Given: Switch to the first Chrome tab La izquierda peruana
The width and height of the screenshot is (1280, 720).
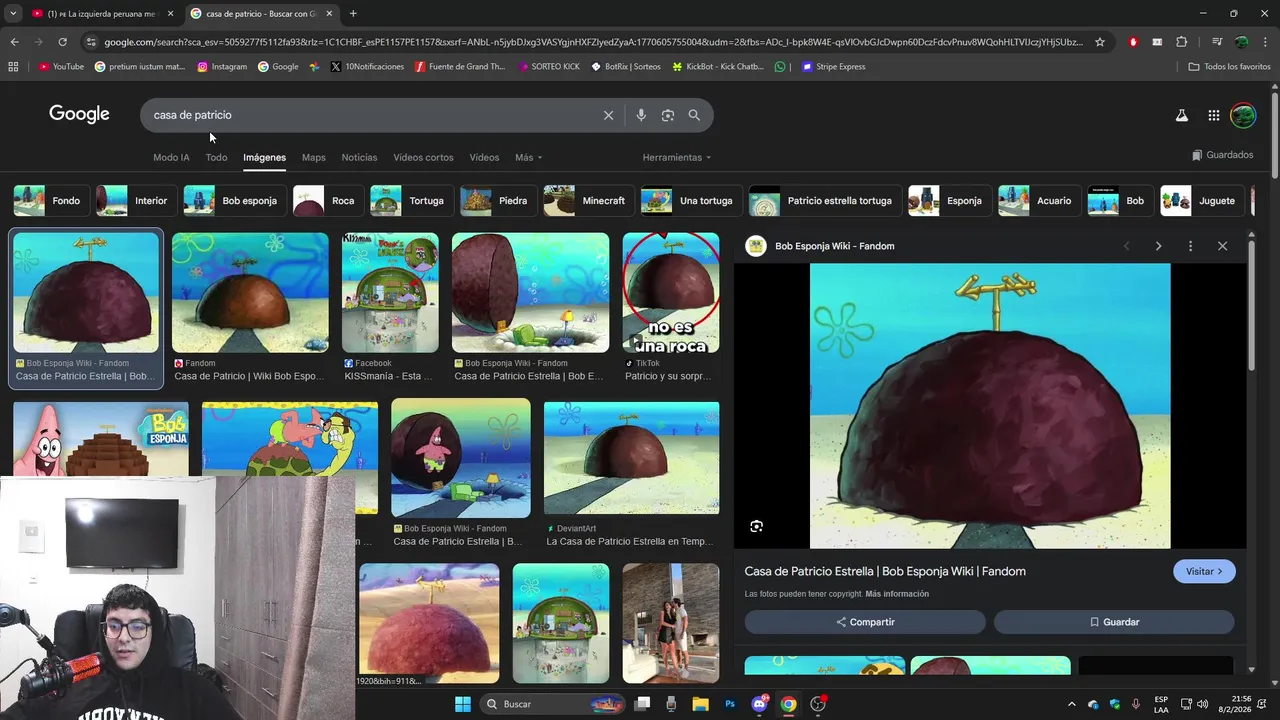Looking at the screenshot, I should click(103, 13).
